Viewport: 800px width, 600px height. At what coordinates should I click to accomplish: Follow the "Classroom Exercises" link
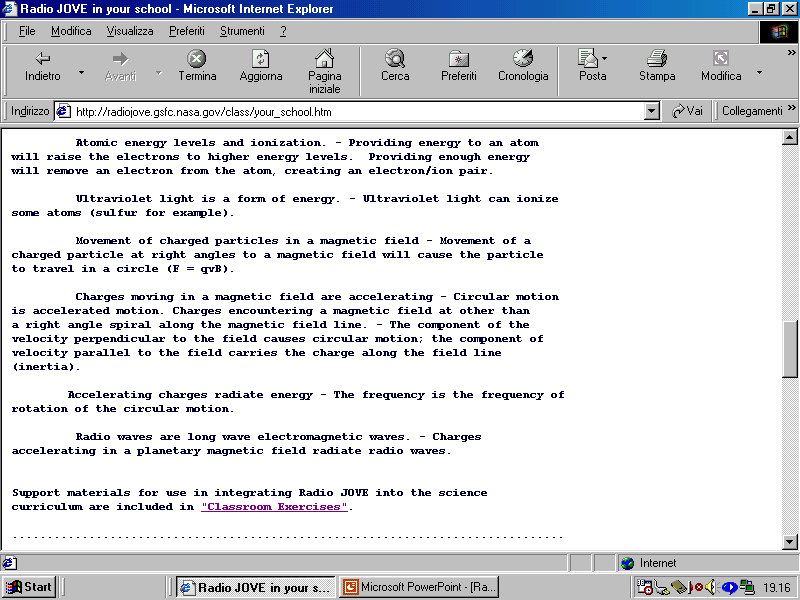point(274,507)
